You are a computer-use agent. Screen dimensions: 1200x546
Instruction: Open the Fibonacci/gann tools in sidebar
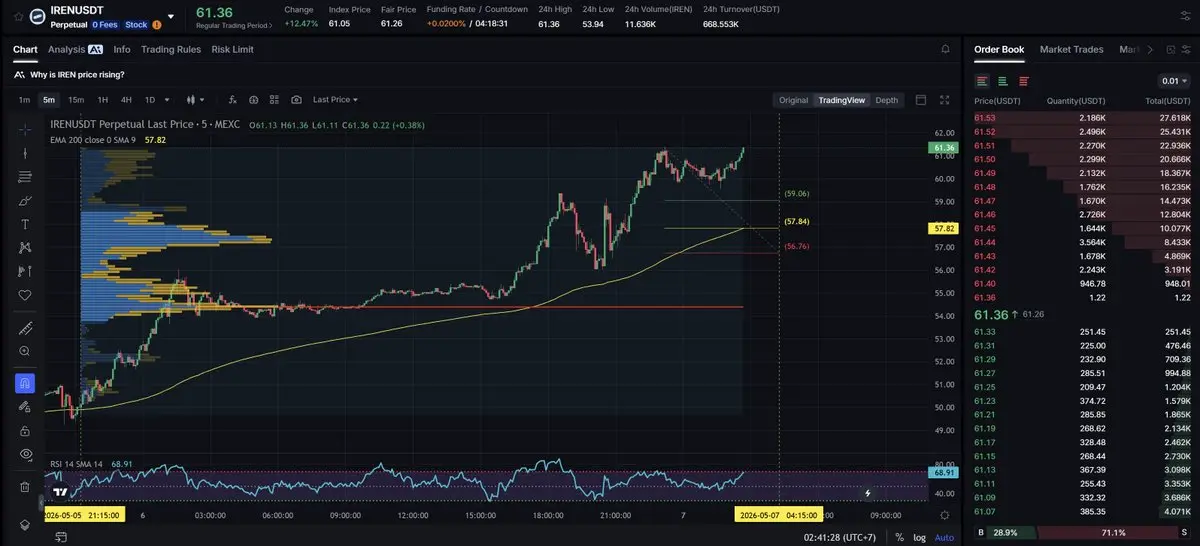tap(25, 177)
